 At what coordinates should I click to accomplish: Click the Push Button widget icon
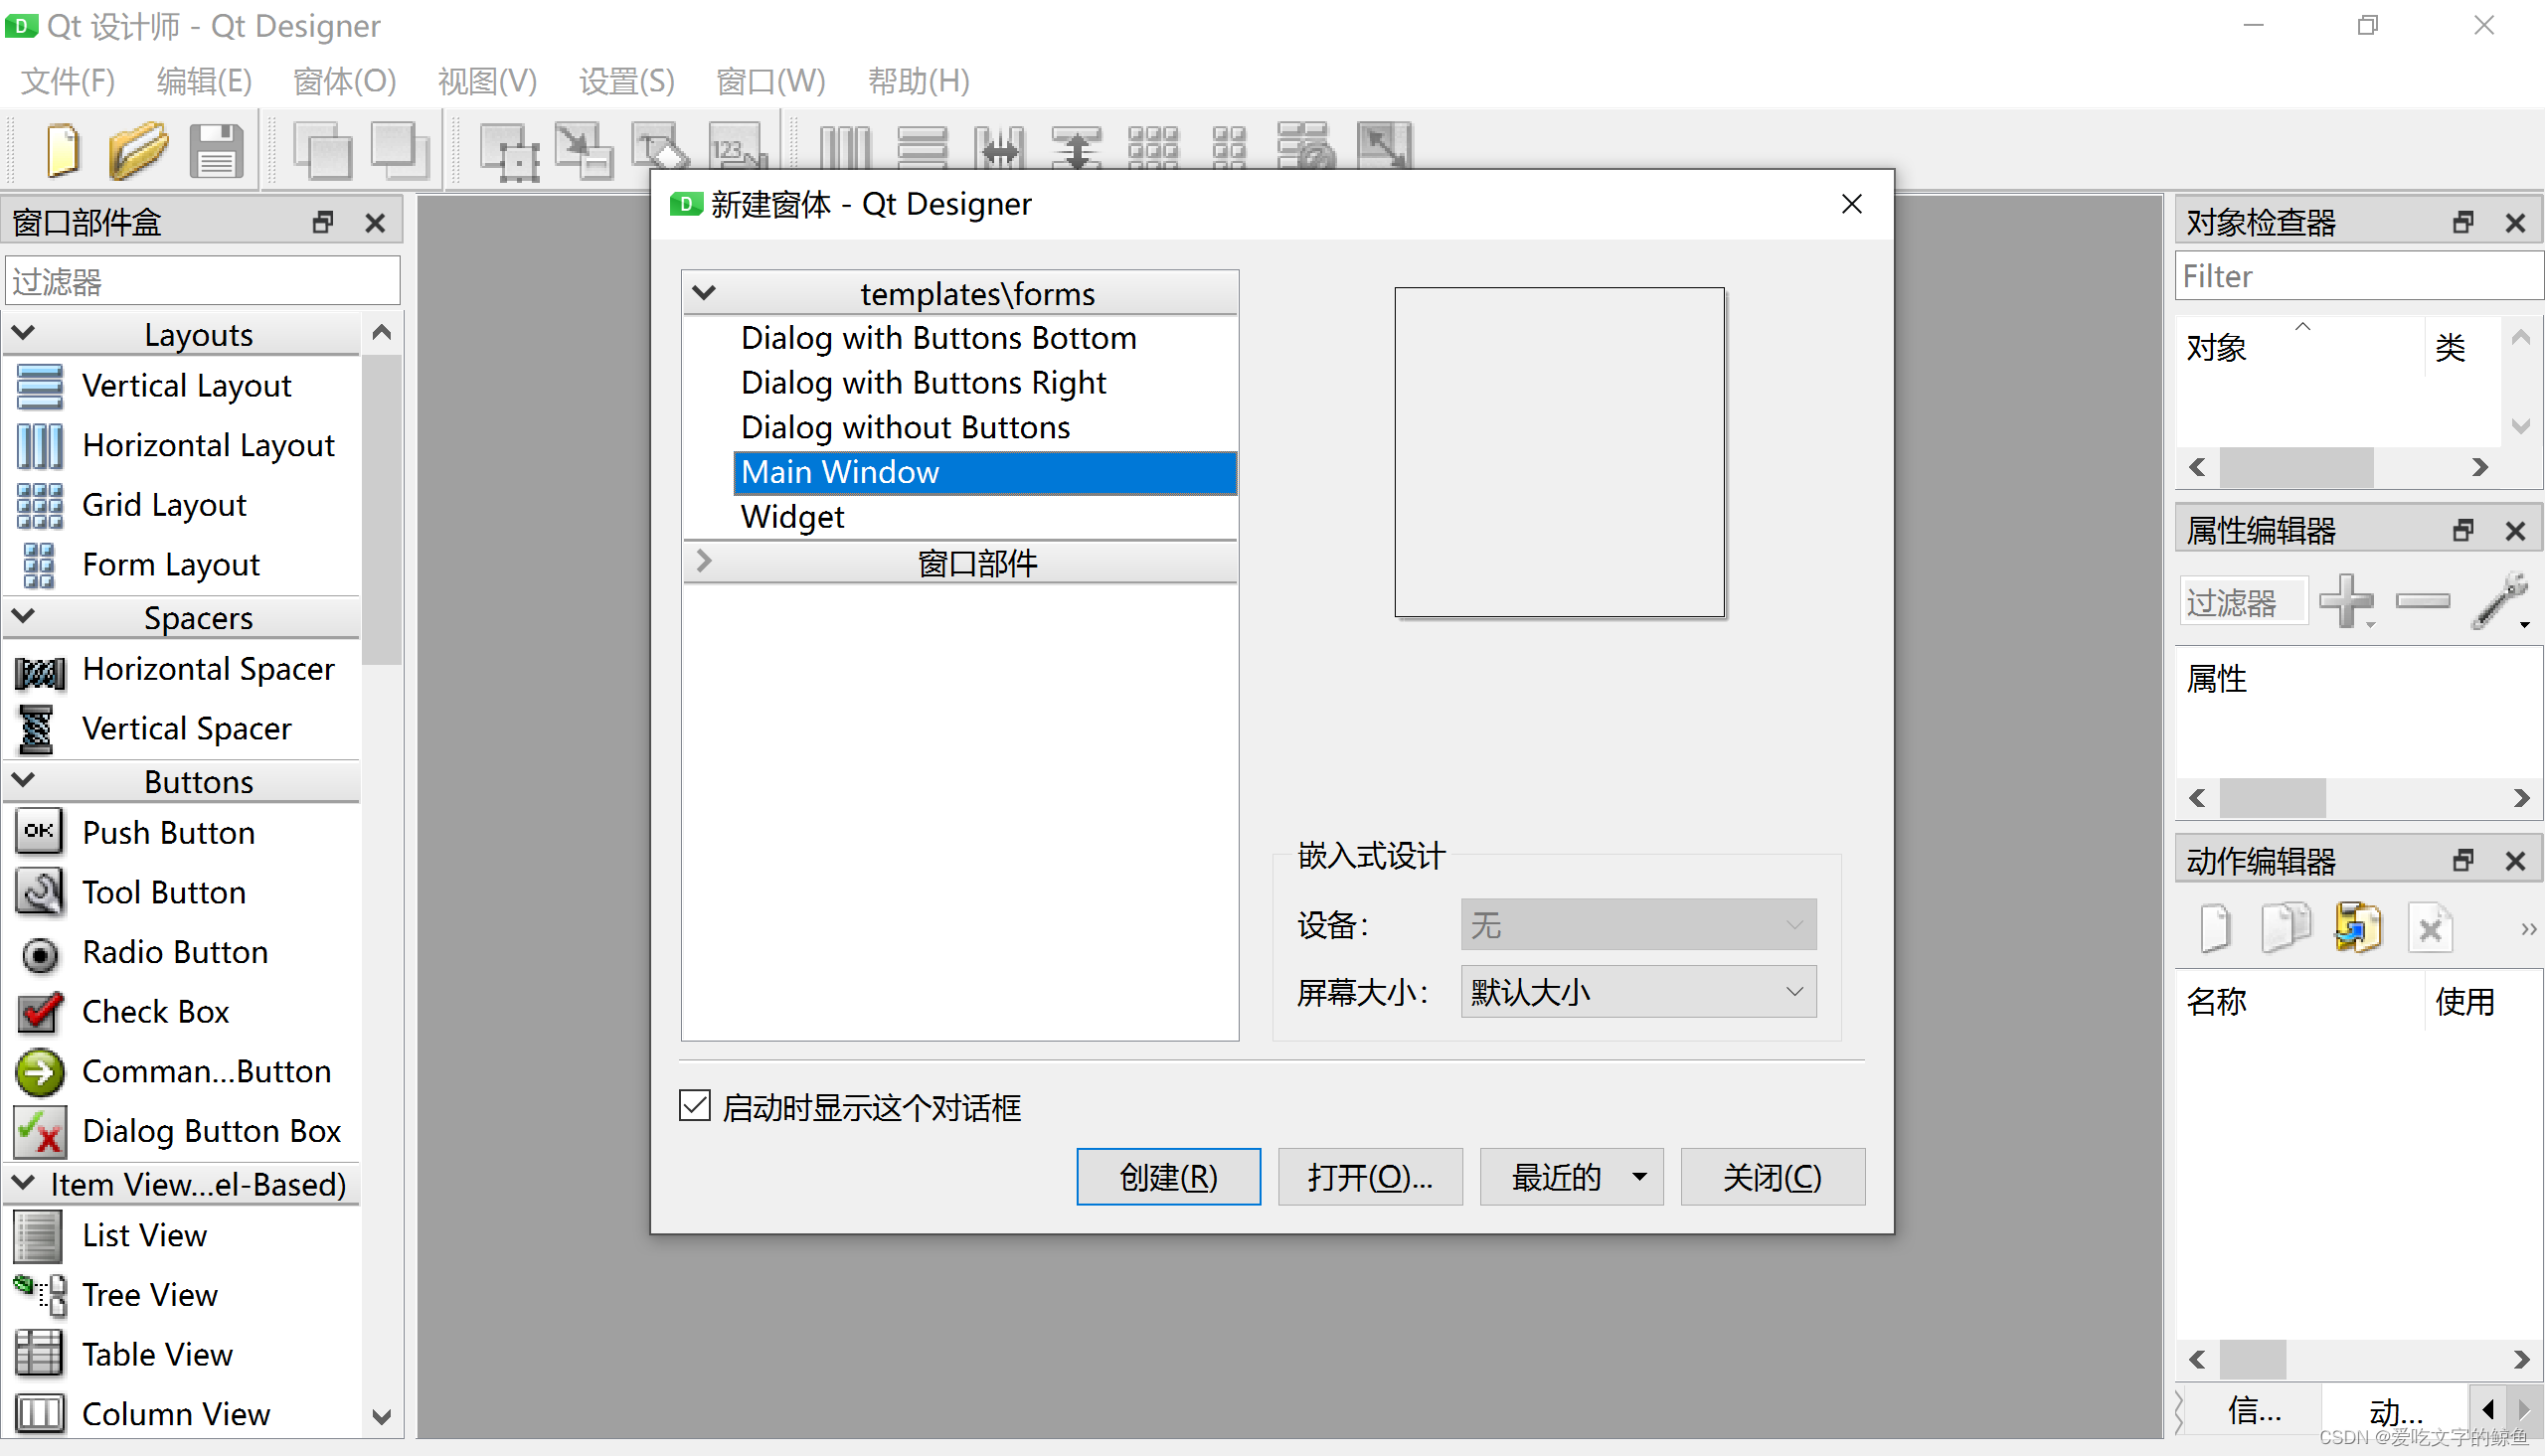point(40,832)
